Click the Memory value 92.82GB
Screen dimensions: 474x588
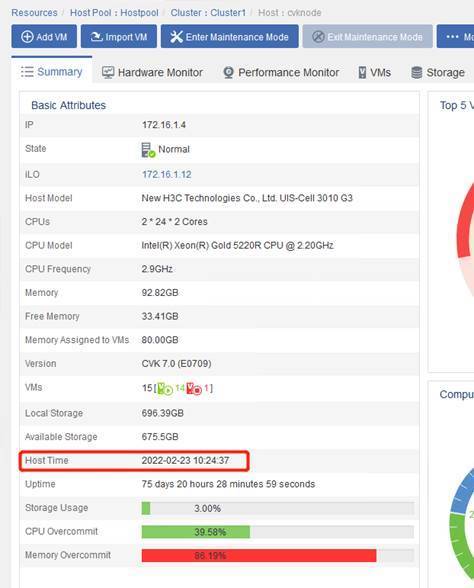coord(160,292)
